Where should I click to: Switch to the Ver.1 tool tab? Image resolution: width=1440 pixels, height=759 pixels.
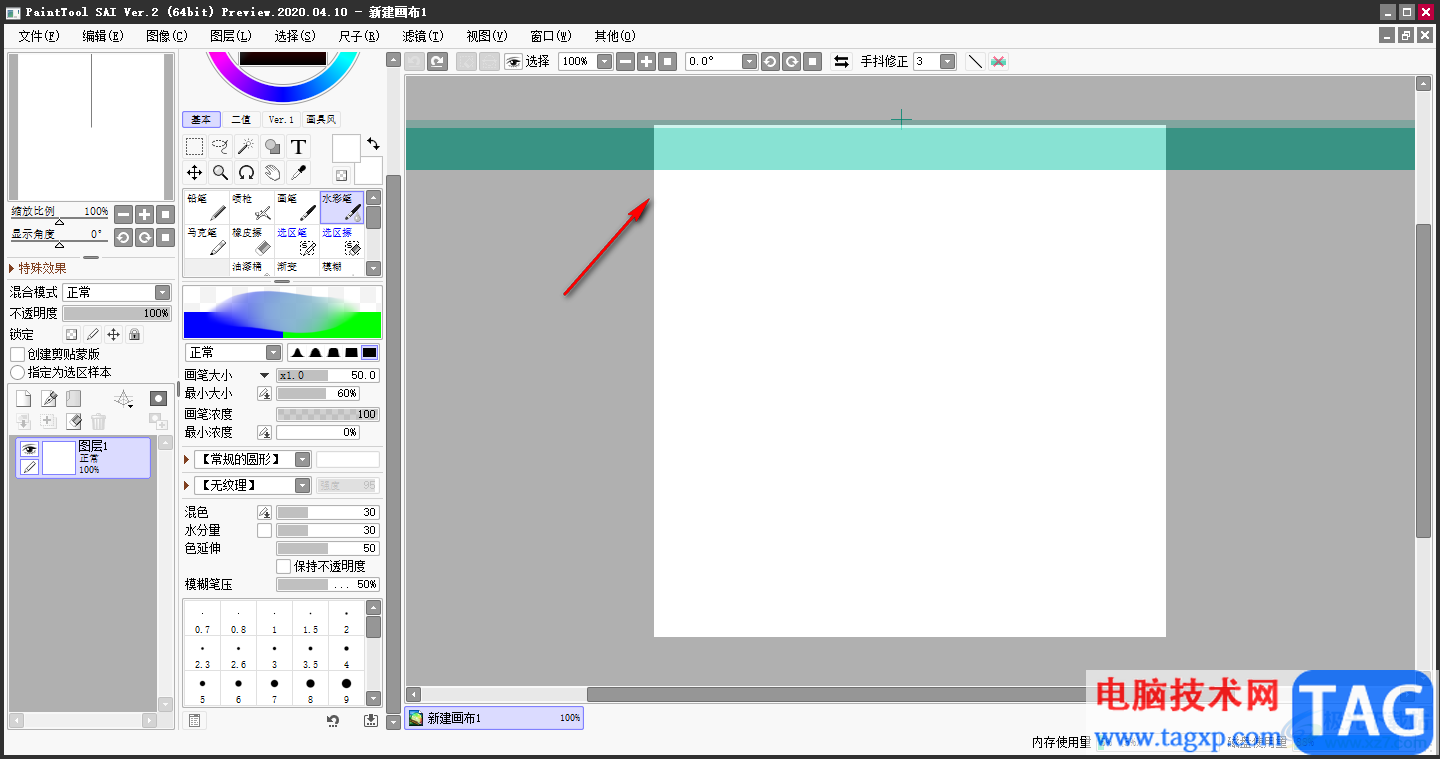(x=281, y=120)
